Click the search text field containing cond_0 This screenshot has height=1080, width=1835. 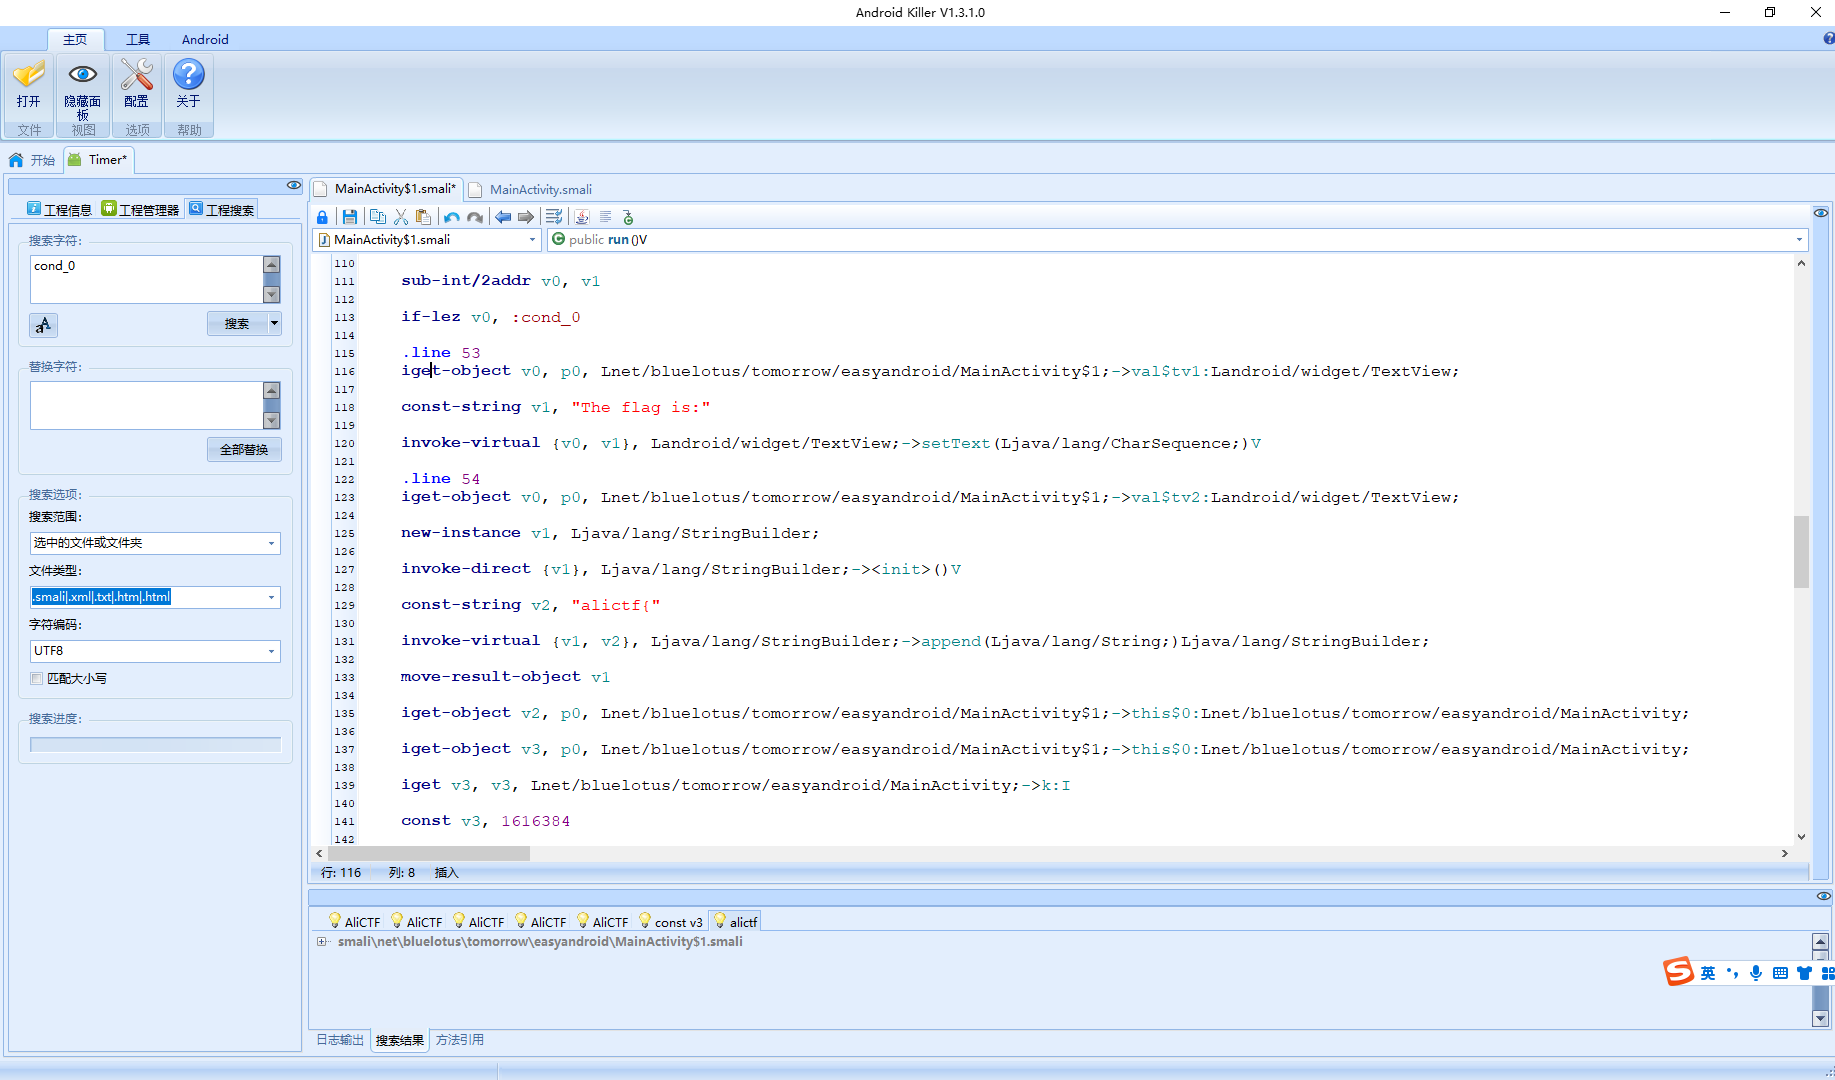tap(146, 279)
